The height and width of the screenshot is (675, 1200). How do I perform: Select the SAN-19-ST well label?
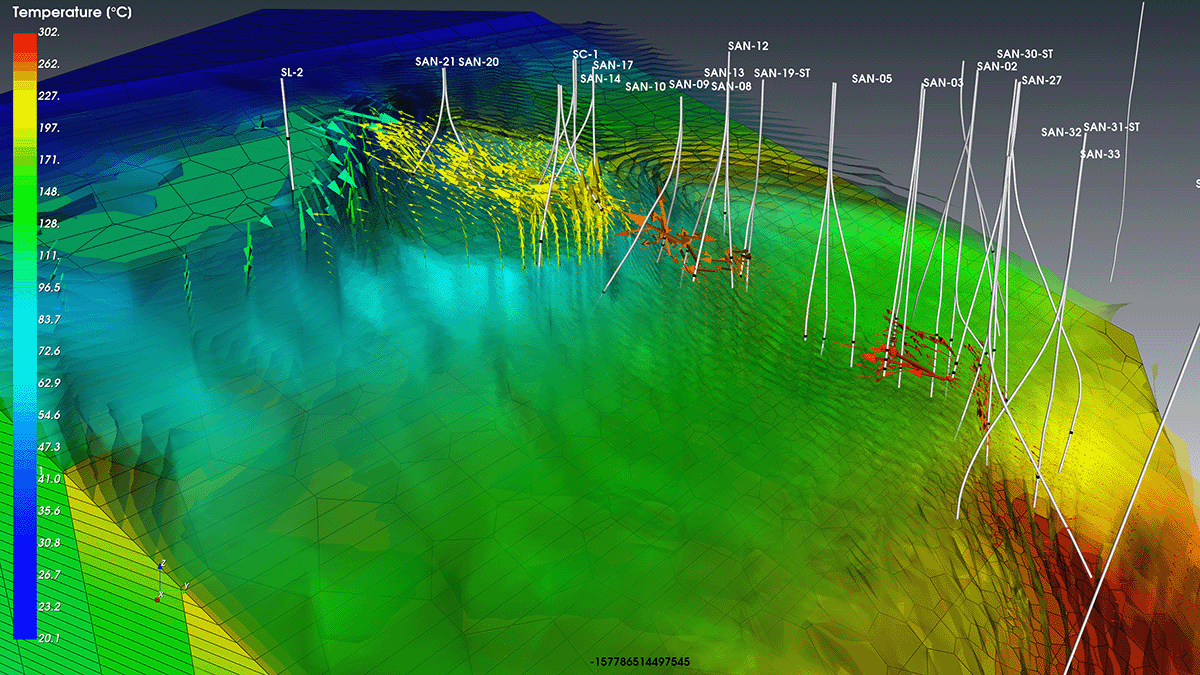[784, 73]
